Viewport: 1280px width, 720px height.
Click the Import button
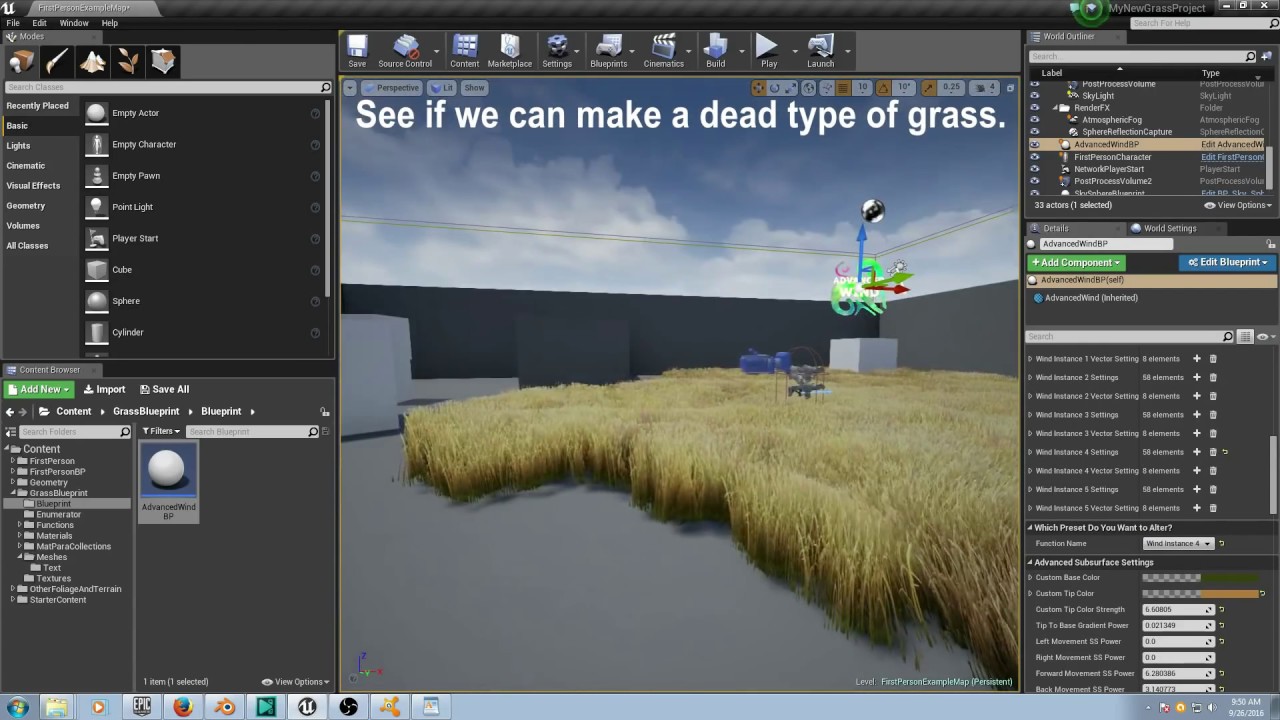point(104,389)
